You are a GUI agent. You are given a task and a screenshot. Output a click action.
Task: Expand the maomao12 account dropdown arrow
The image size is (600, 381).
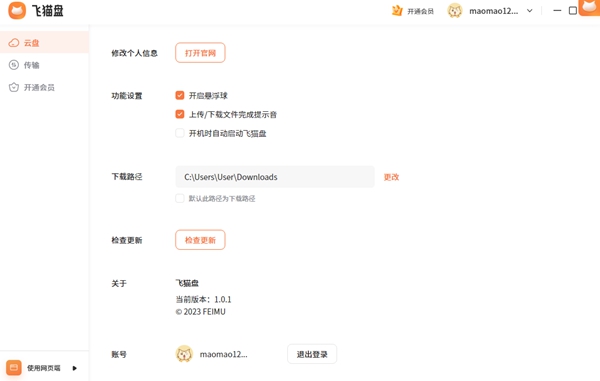point(530,11)
